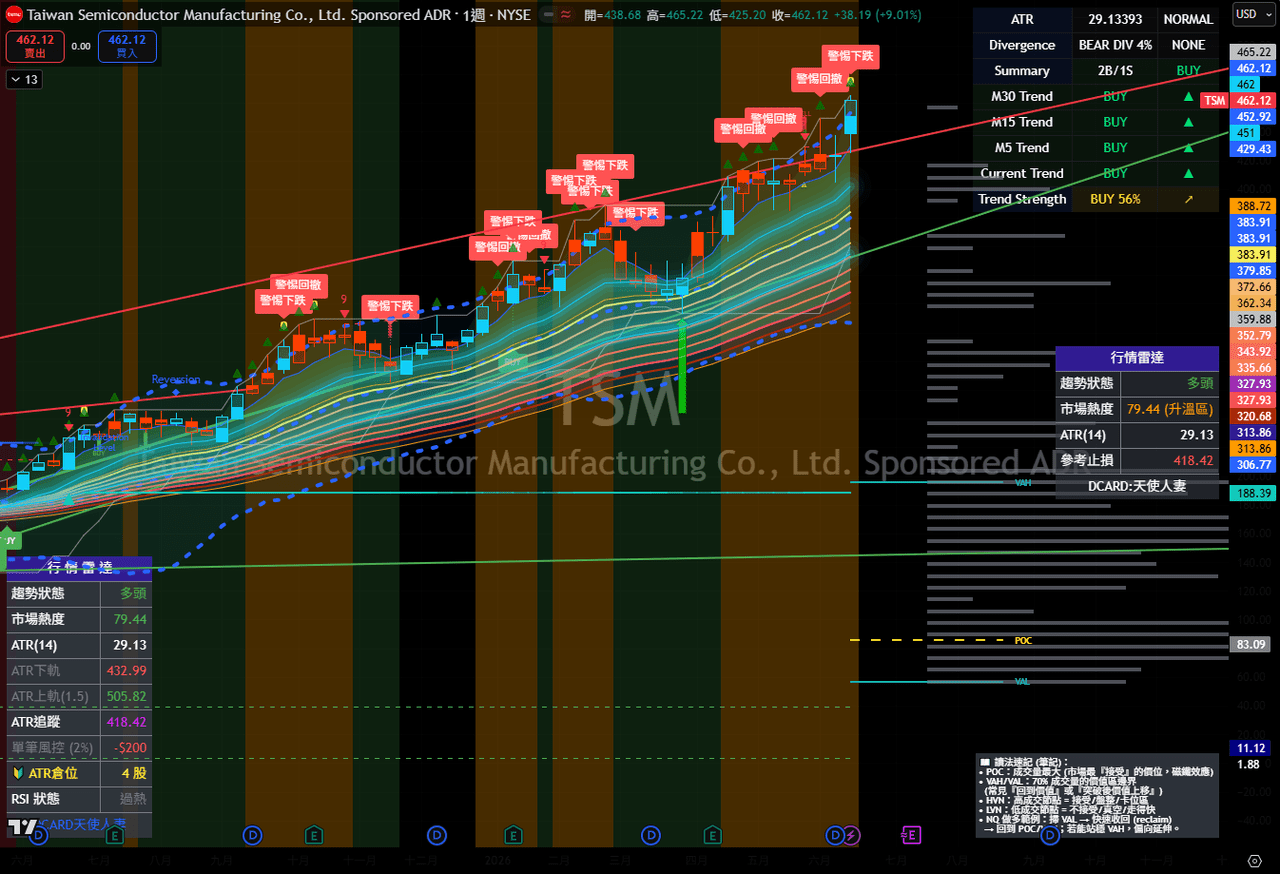The image size is (1280, 874).
Task: Expand the collapsed indicator legend showing 13
Action: [24, 80]
